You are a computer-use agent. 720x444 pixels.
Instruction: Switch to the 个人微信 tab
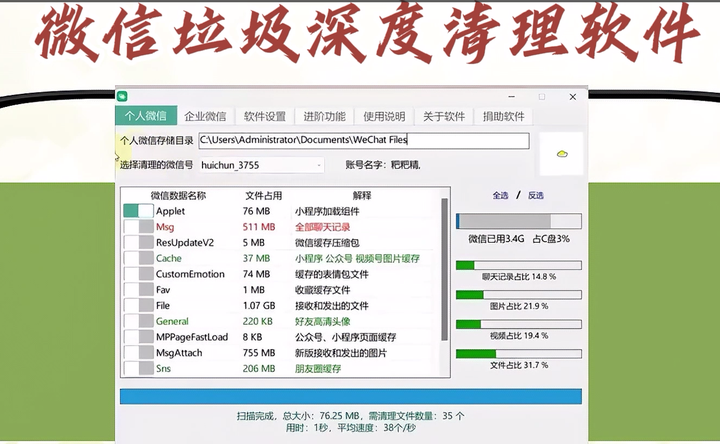click(x=146, y=116)
